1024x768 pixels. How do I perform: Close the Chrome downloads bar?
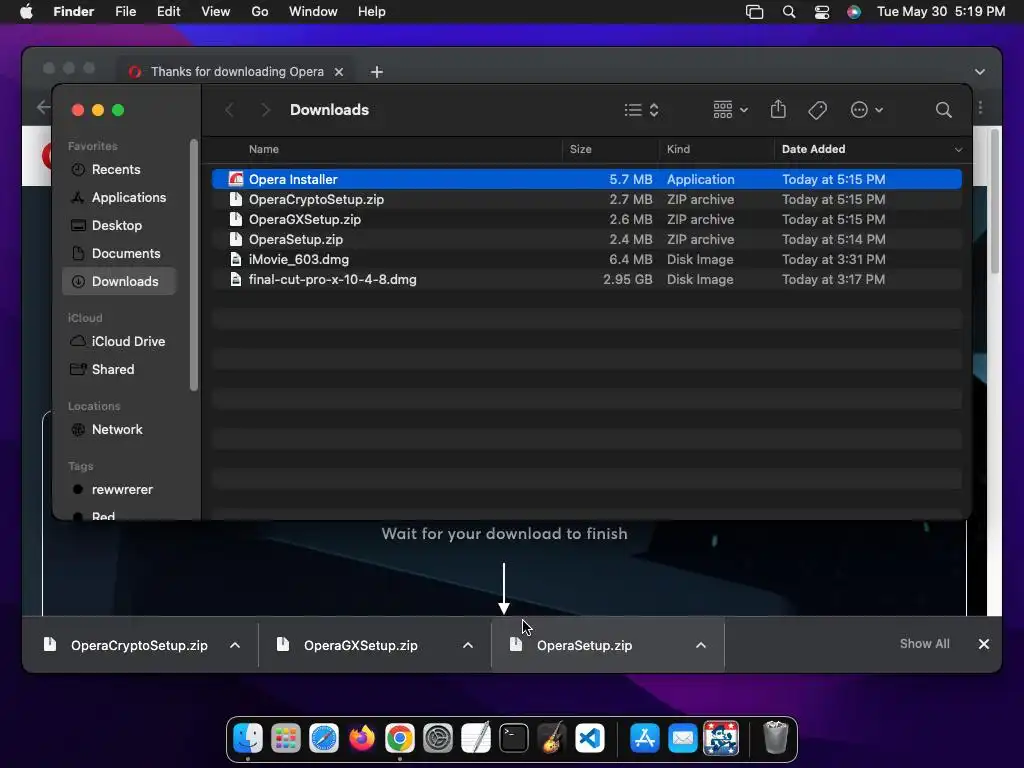[x=984, y=644]
